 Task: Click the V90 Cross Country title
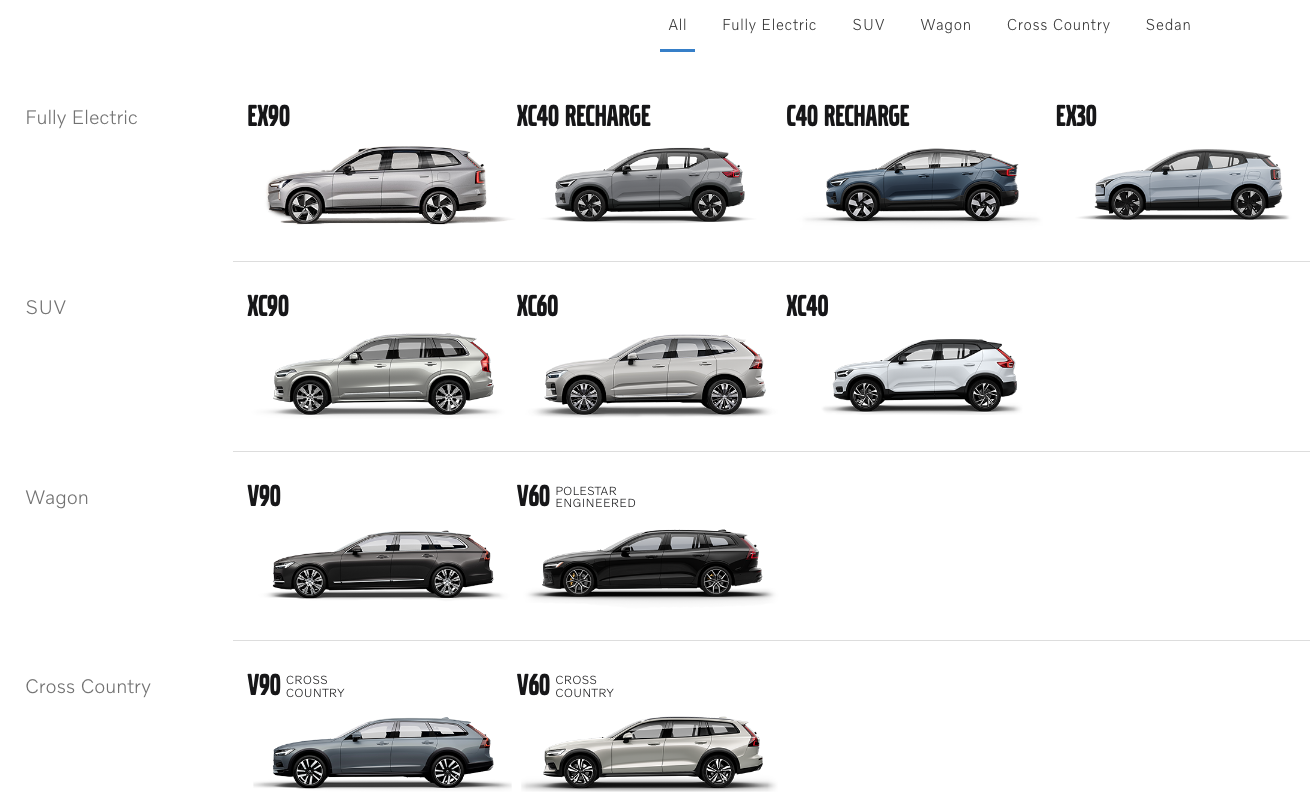point(296,685)
